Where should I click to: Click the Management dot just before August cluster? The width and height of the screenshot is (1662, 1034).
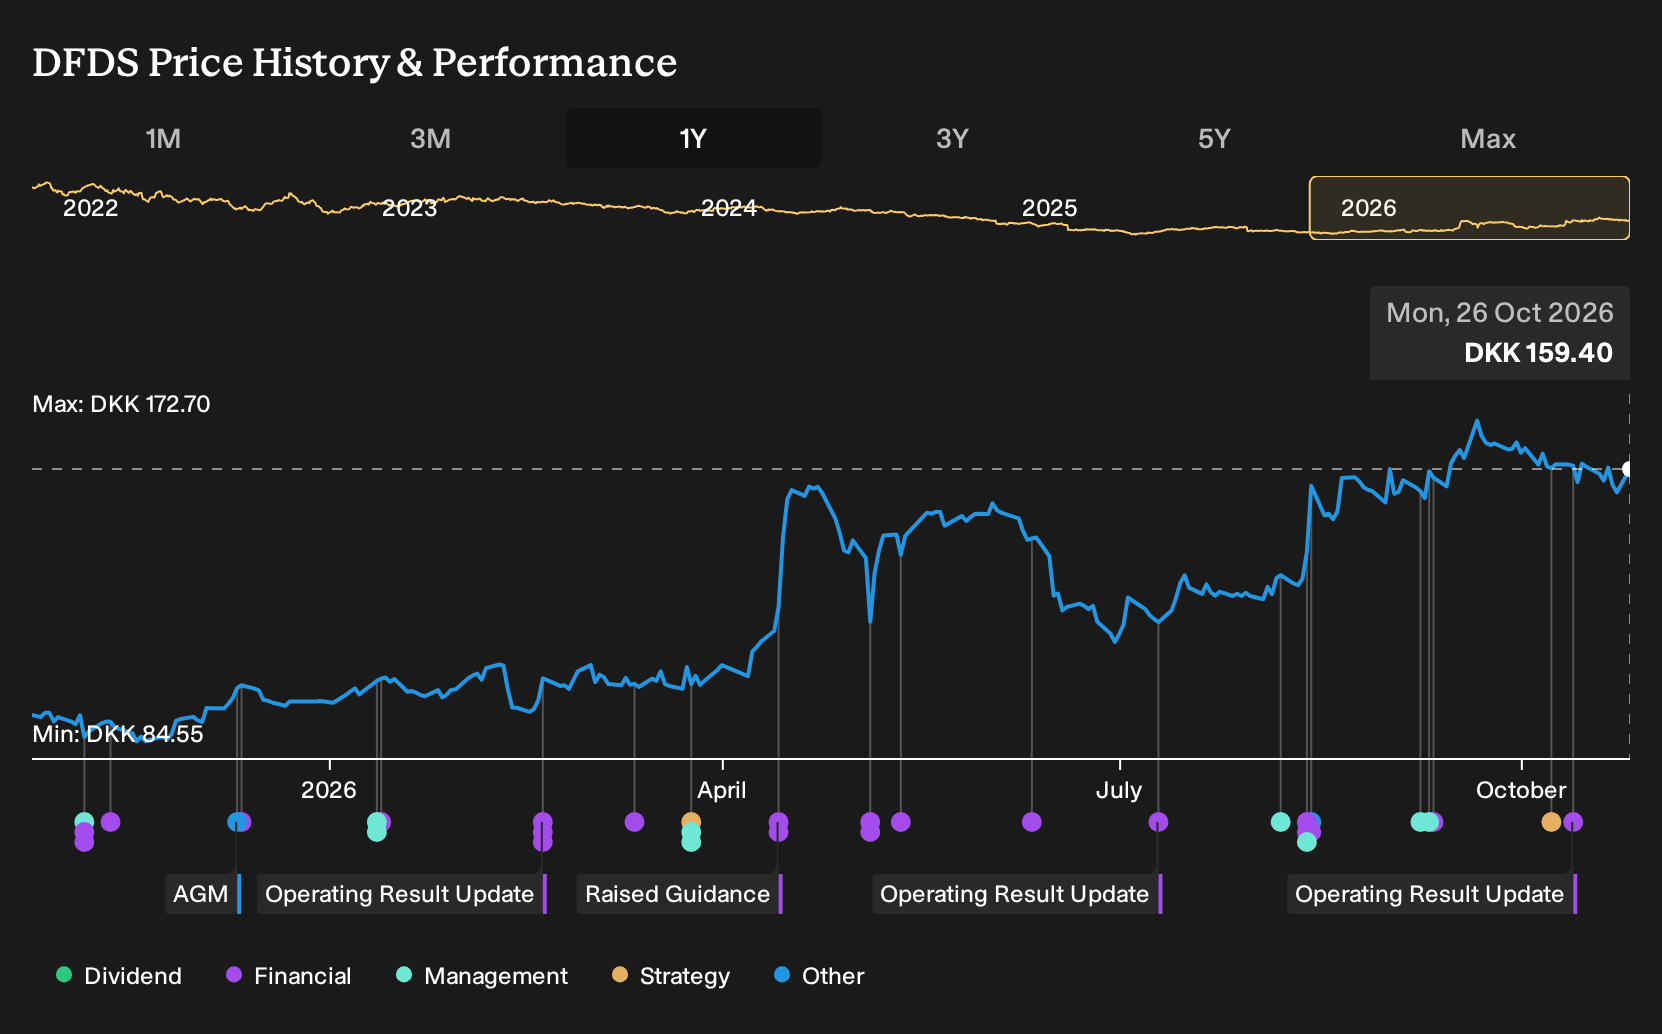1280,822
